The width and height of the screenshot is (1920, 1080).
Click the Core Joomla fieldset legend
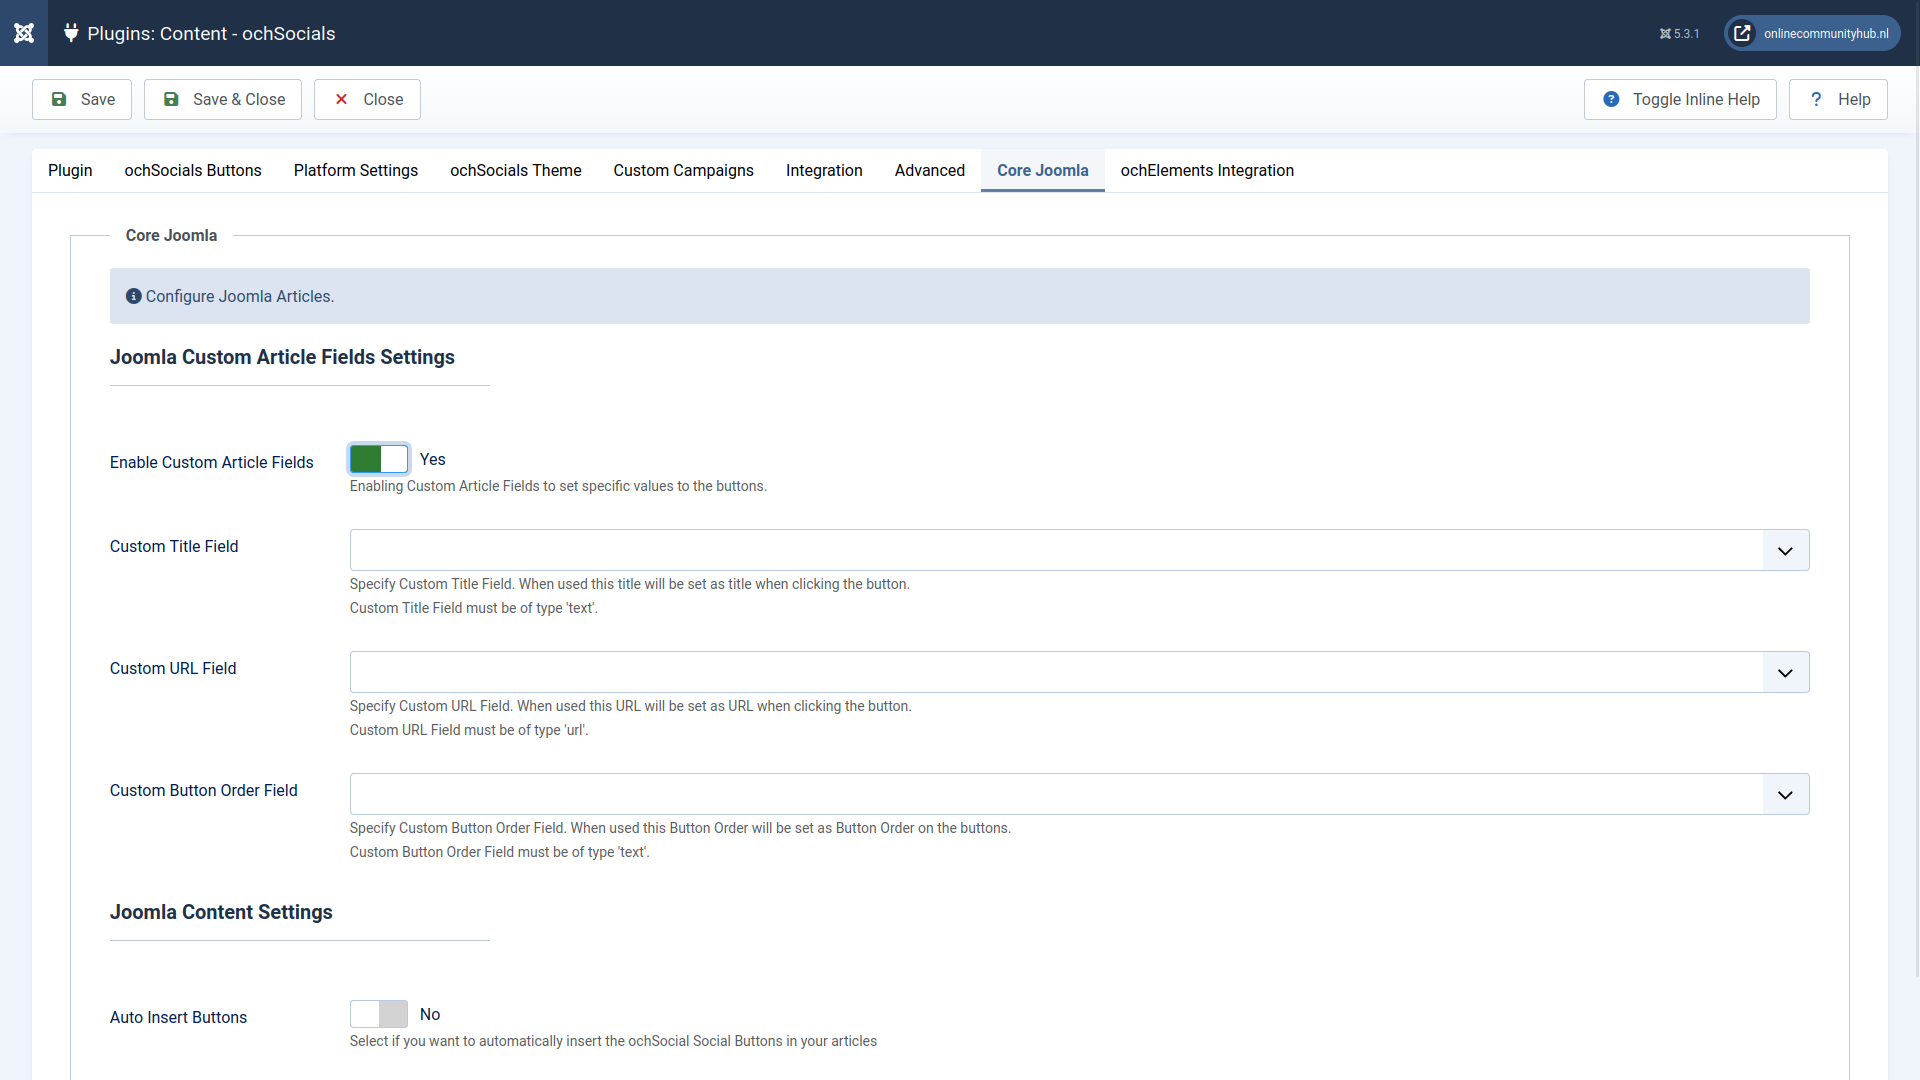pos(171,235)
